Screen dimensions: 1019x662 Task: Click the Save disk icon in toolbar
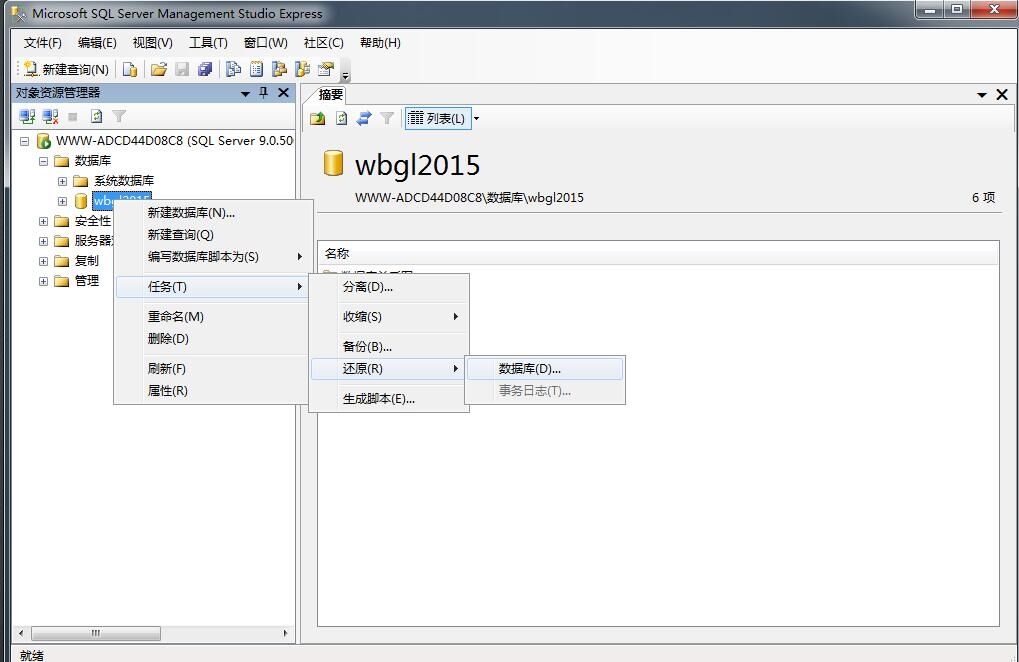coord(182,69)
